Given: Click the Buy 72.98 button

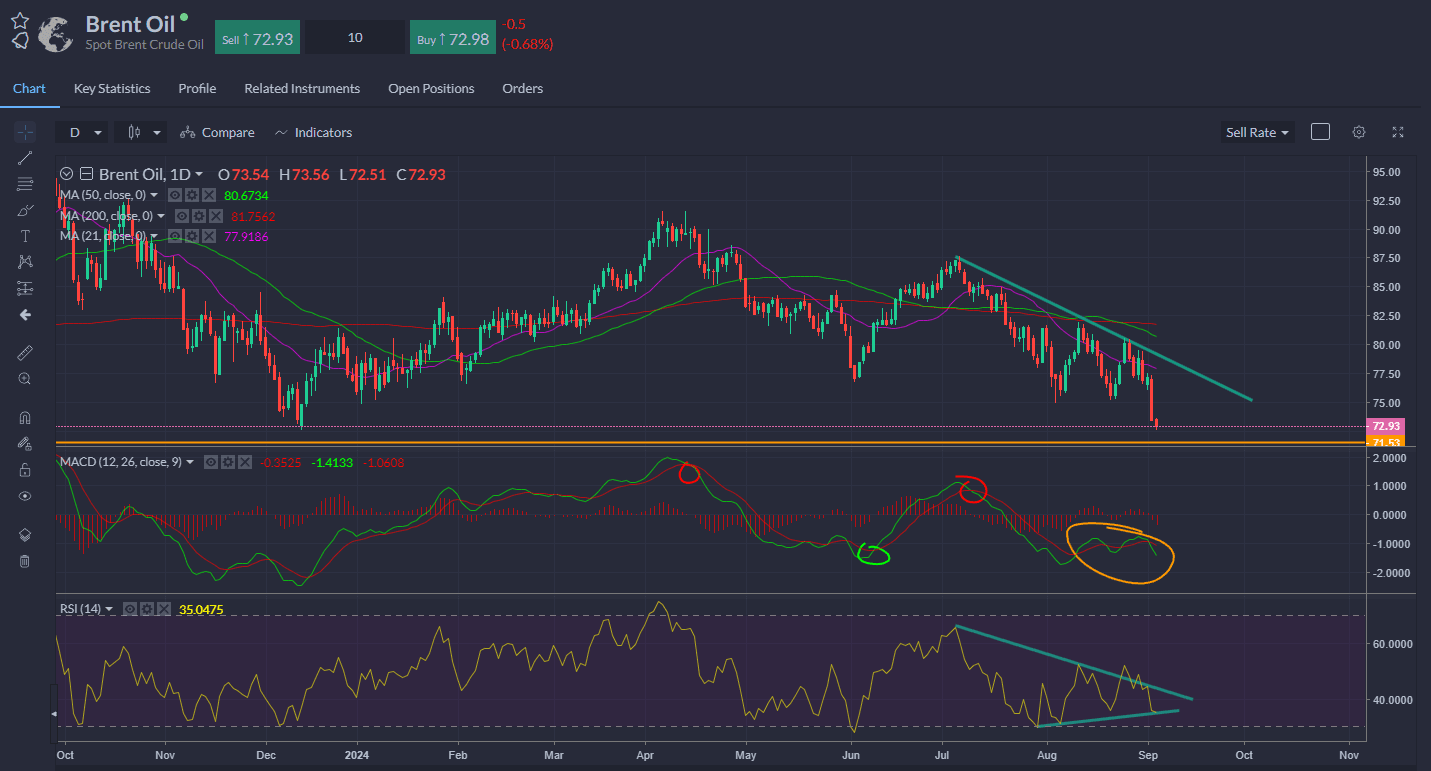Looking at the screenshot, I should [x=453, y=38].
